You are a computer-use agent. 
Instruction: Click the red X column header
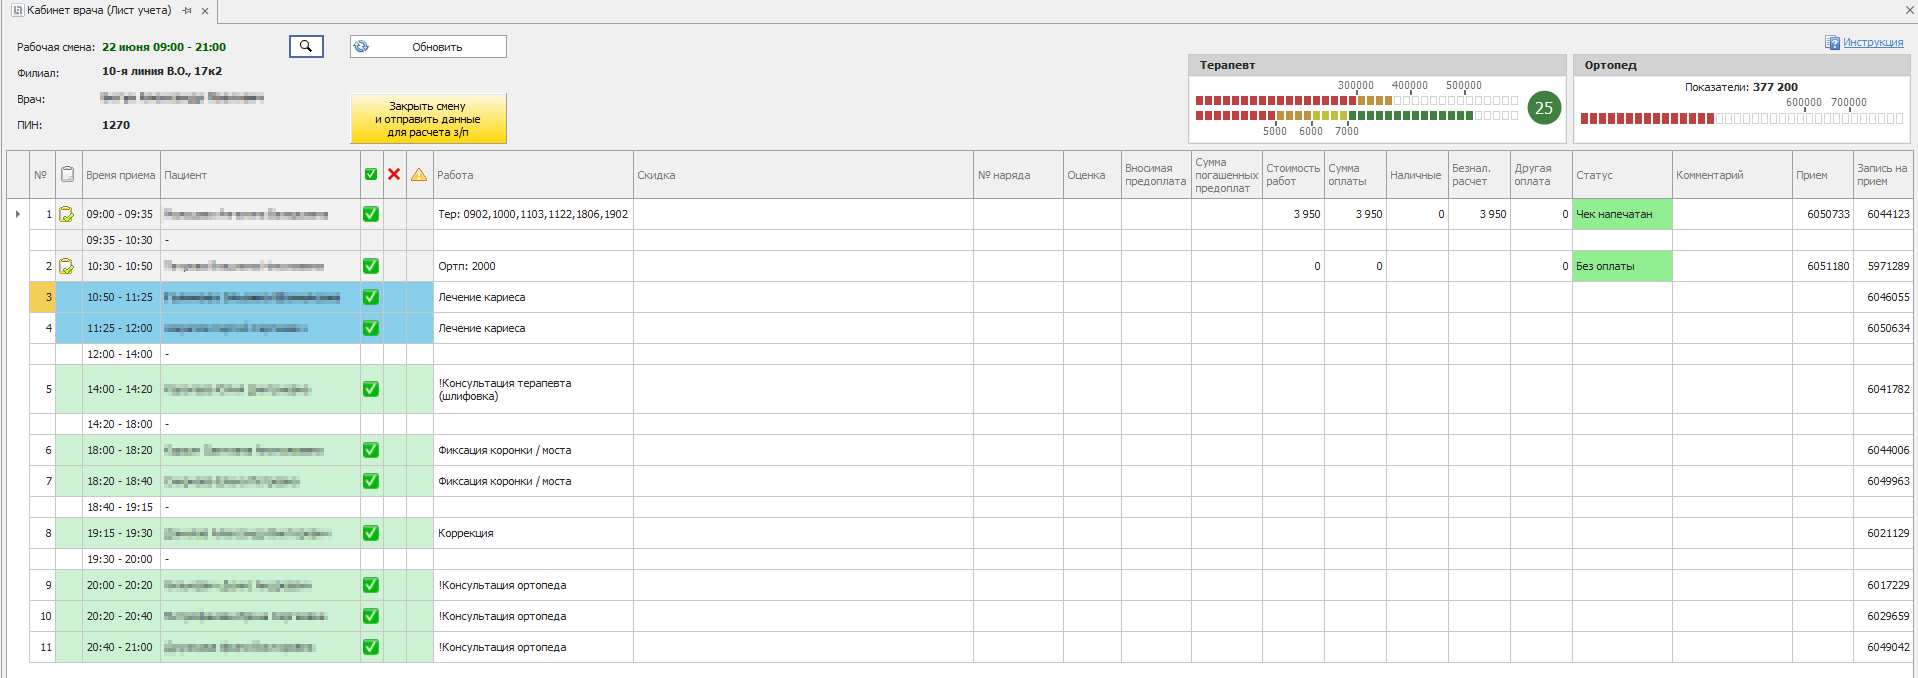pos(394,175)
